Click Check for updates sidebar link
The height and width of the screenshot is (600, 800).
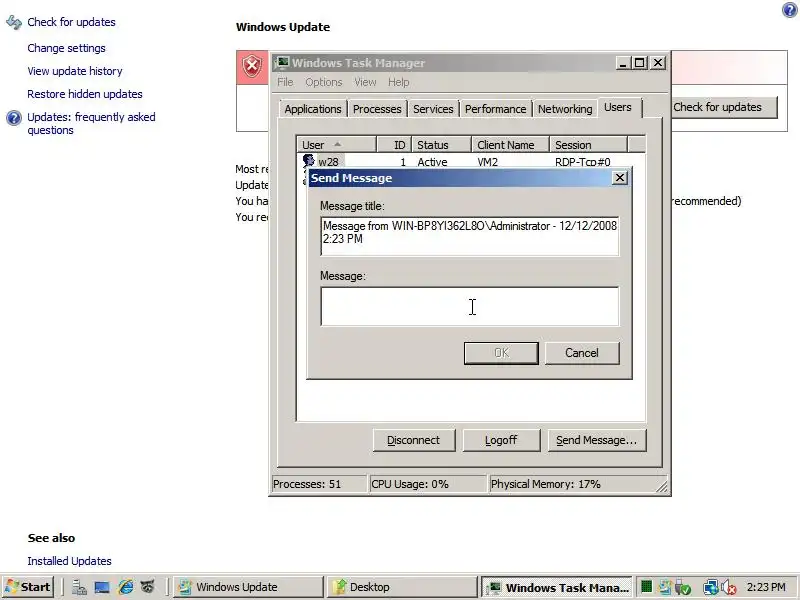tap(71, 22)
